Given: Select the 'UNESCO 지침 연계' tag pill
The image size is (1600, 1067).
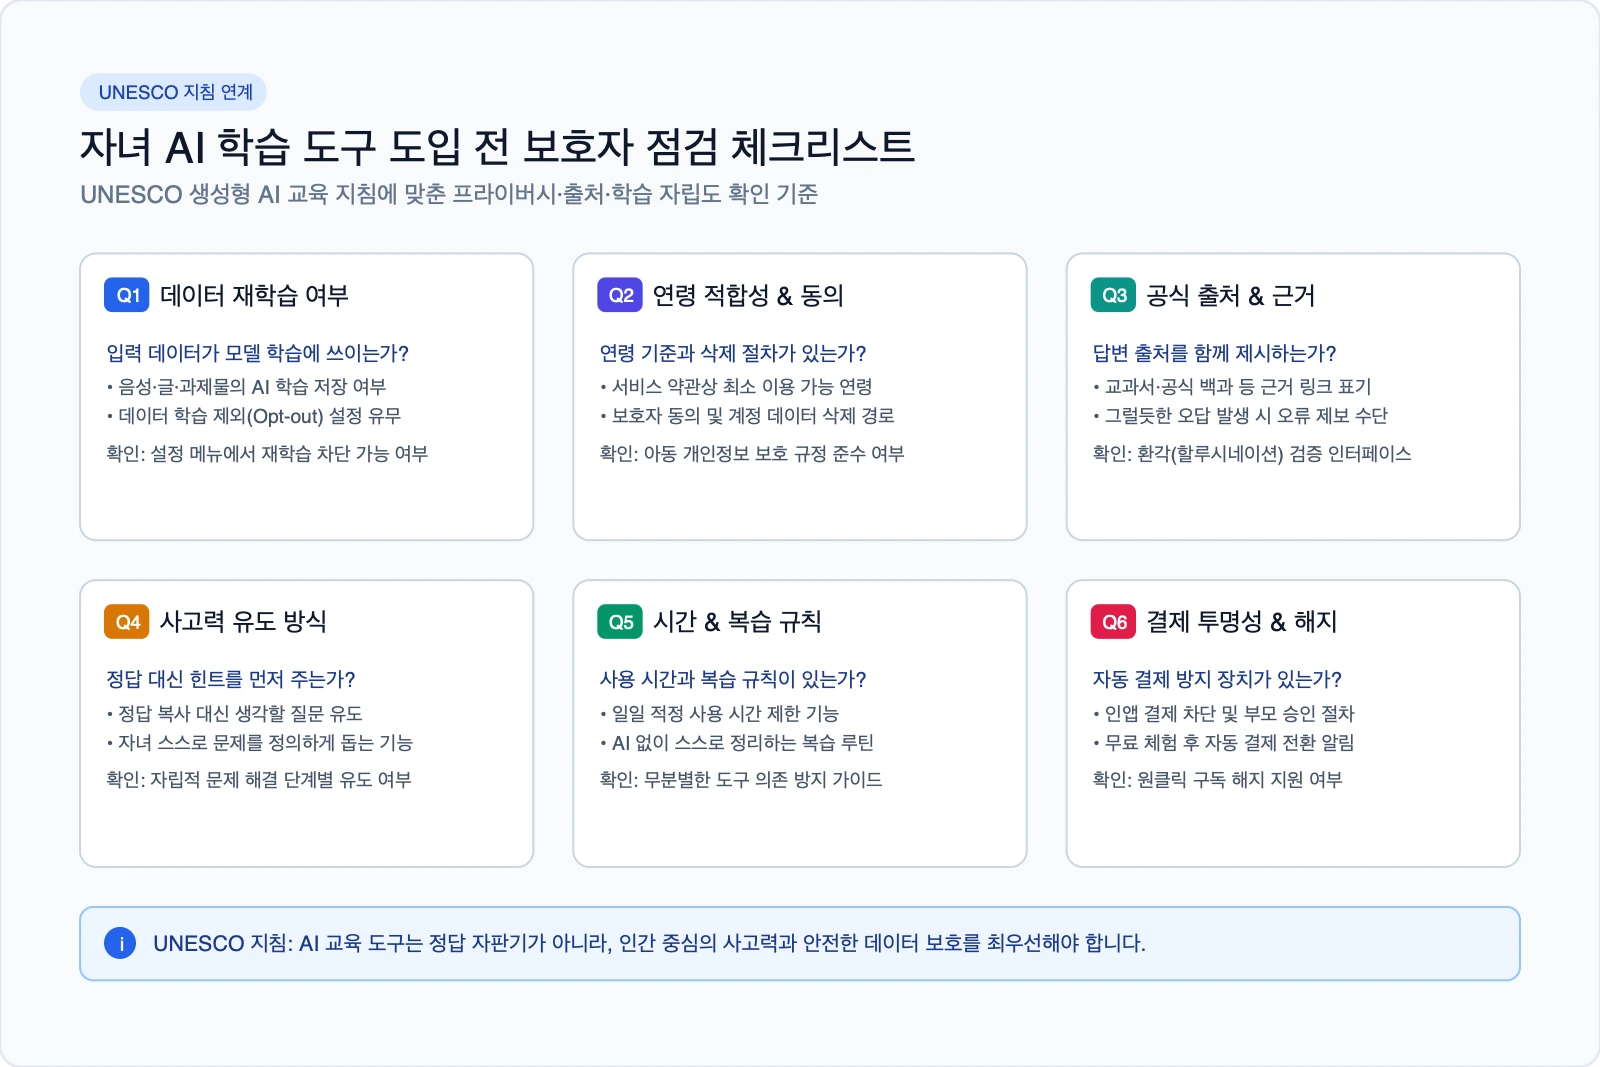Looking at the screenshot, I should 174,92.
